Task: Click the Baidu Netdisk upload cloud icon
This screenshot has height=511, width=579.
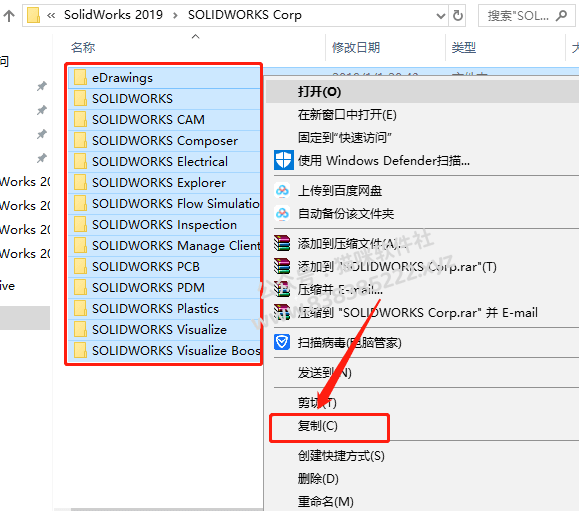Action: tap(282, 191)
